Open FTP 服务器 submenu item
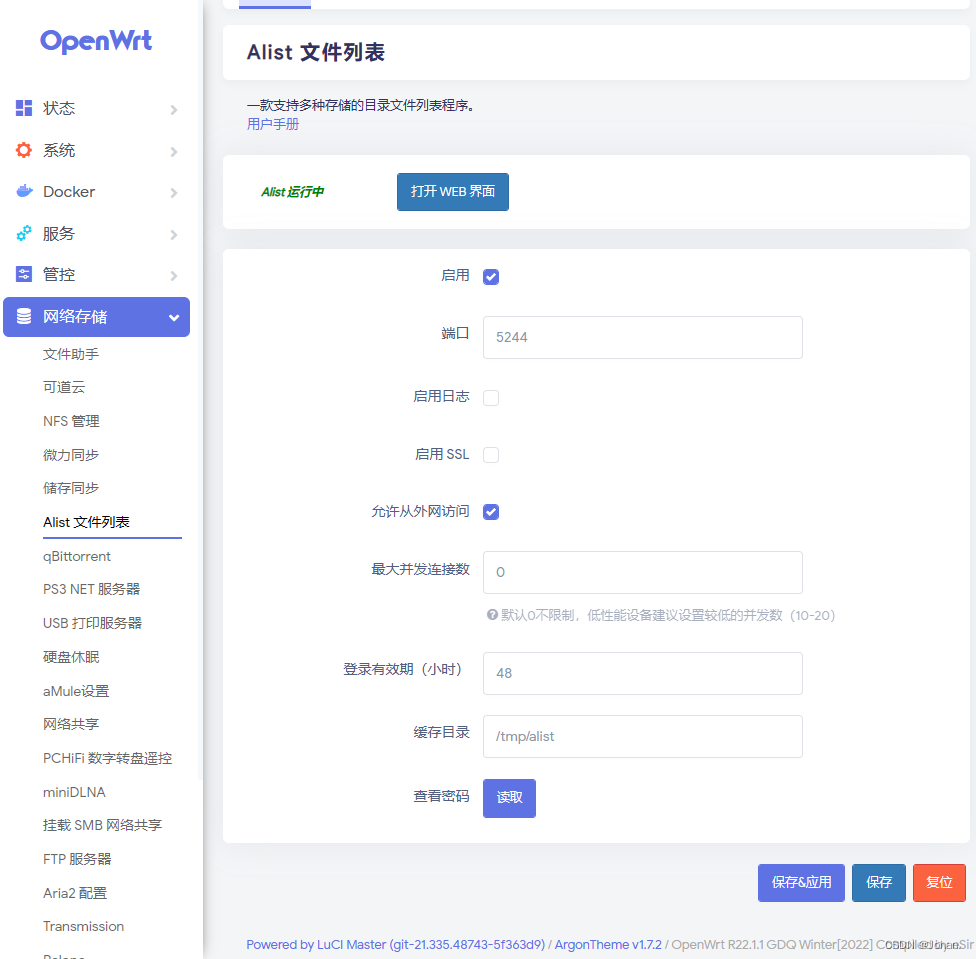The image size is (976, 959). pyautogui.click(x=77, y=859)
